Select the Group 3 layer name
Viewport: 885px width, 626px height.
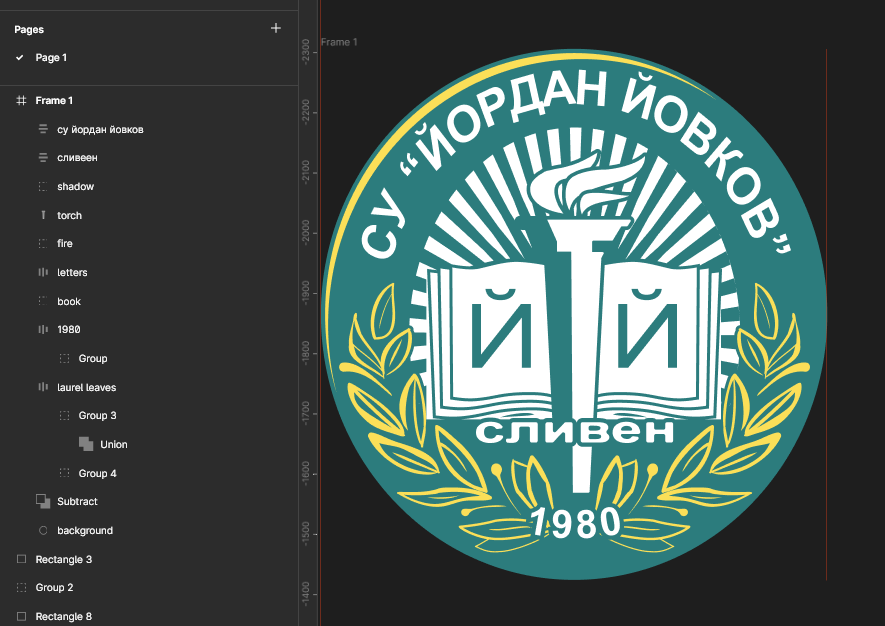pos(98,415)
